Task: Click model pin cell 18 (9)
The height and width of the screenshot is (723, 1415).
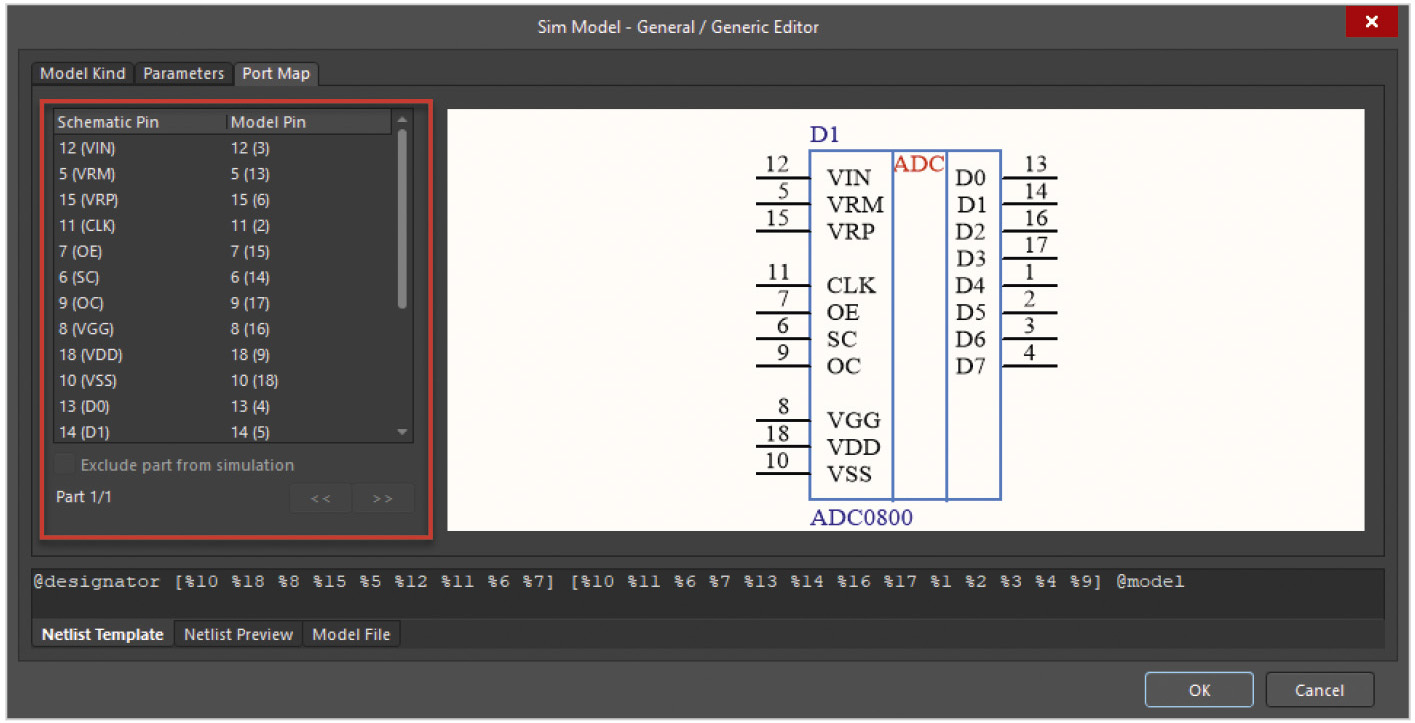Action: coord(250,355)
